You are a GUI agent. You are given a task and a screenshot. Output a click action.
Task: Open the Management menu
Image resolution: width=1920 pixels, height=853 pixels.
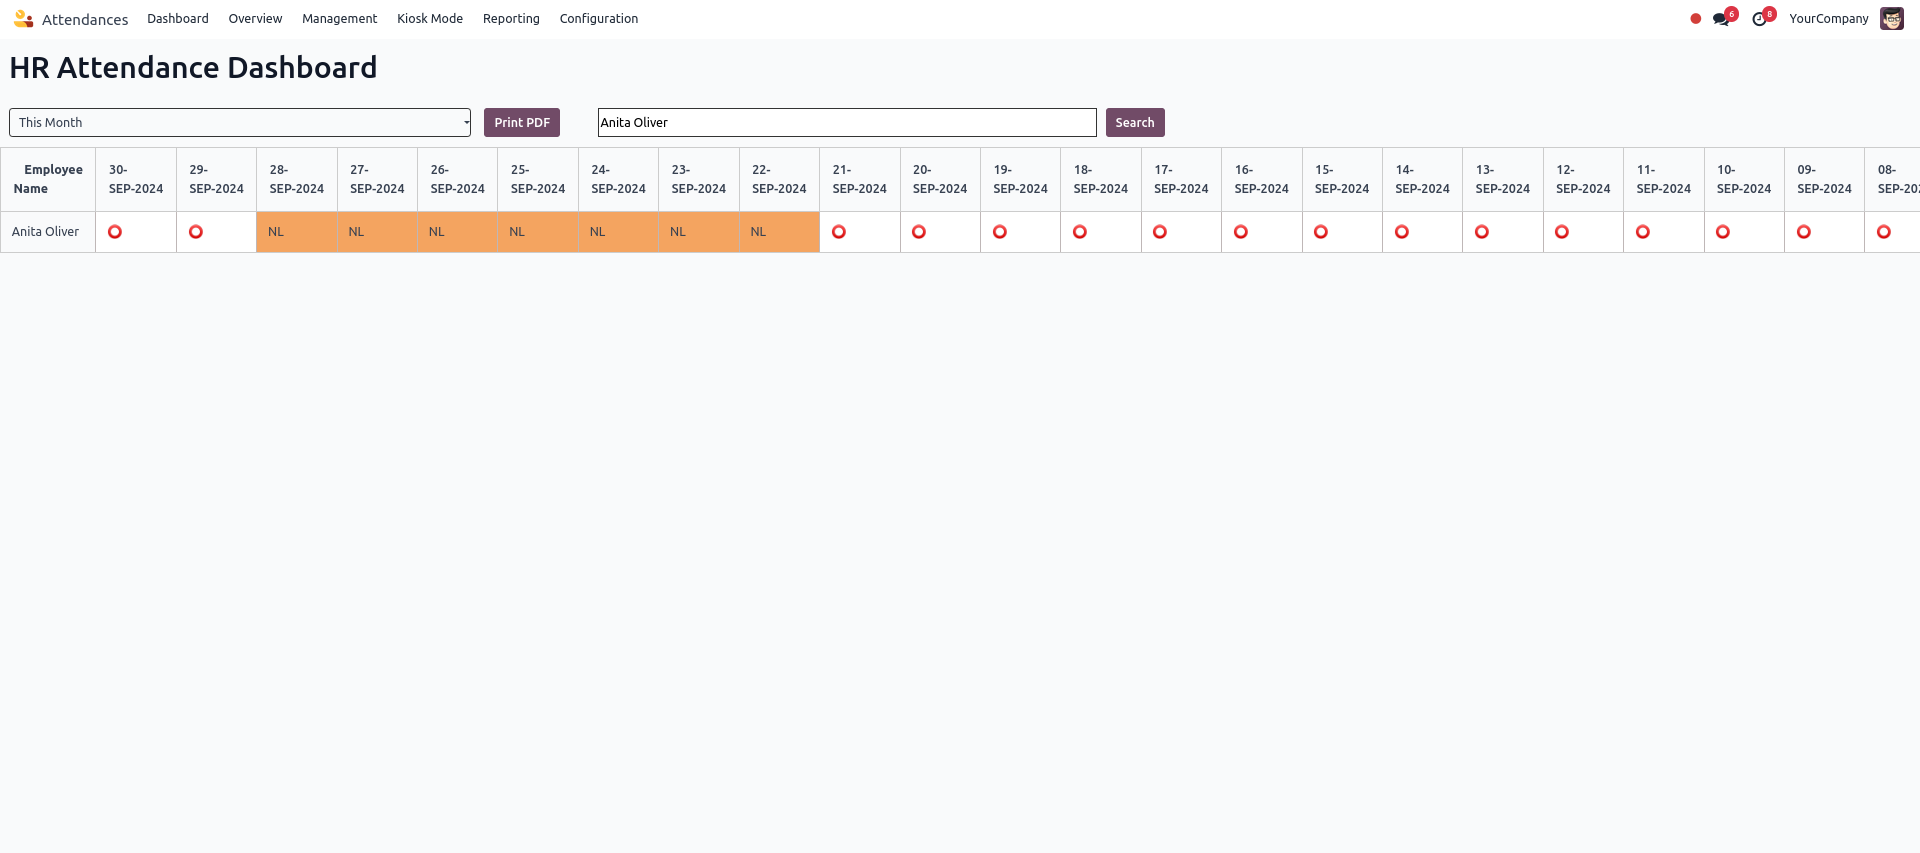coord(339,19)
